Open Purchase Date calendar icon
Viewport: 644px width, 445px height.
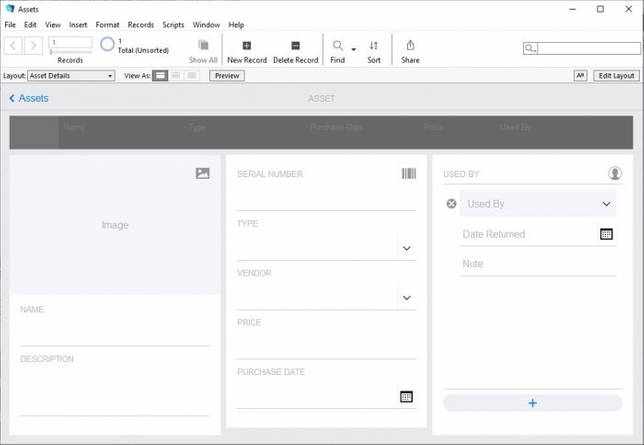point(406,397)
